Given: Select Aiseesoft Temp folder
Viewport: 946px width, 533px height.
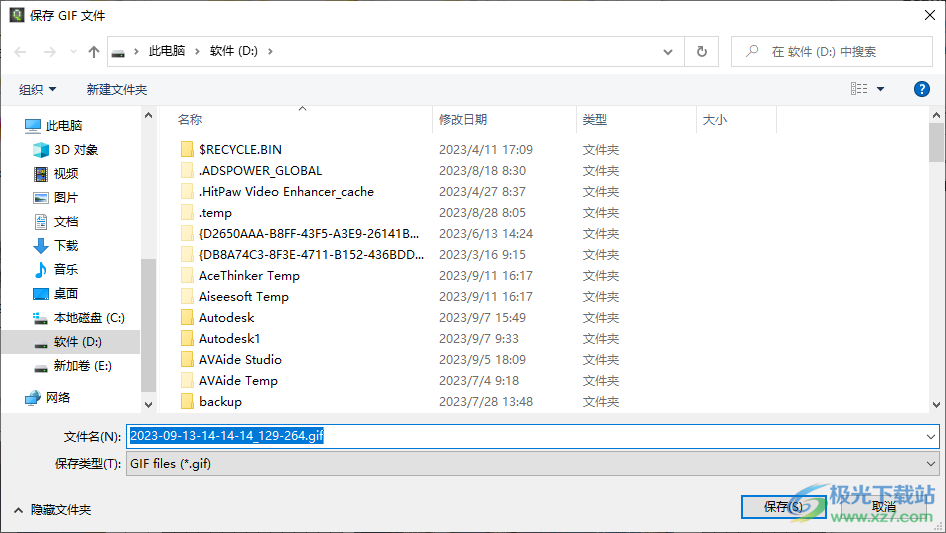Looking at the screenshot, I should (x=244, y=296).
